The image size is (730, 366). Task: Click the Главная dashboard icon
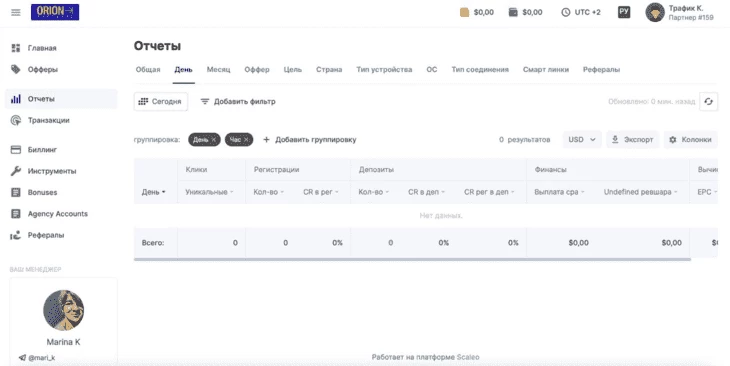16,48
